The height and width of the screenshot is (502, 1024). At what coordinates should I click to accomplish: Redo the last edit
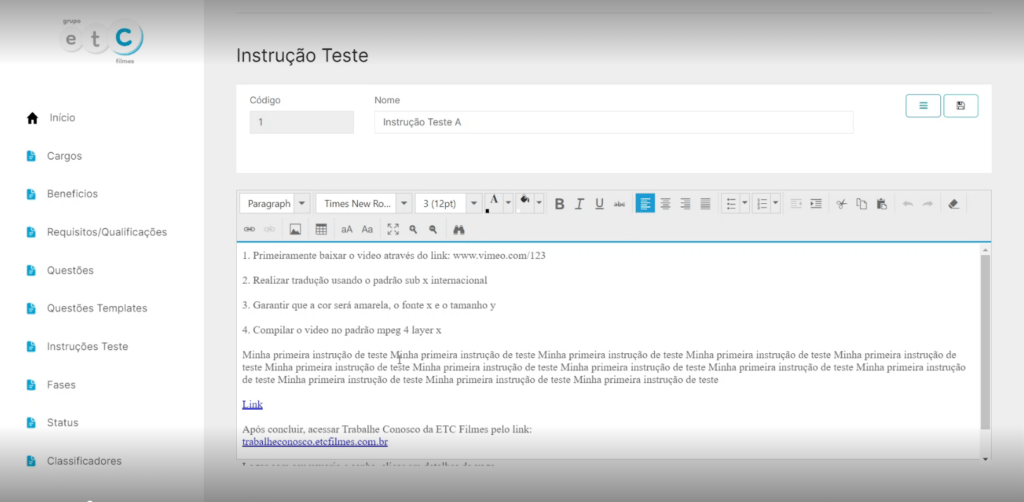927,204
